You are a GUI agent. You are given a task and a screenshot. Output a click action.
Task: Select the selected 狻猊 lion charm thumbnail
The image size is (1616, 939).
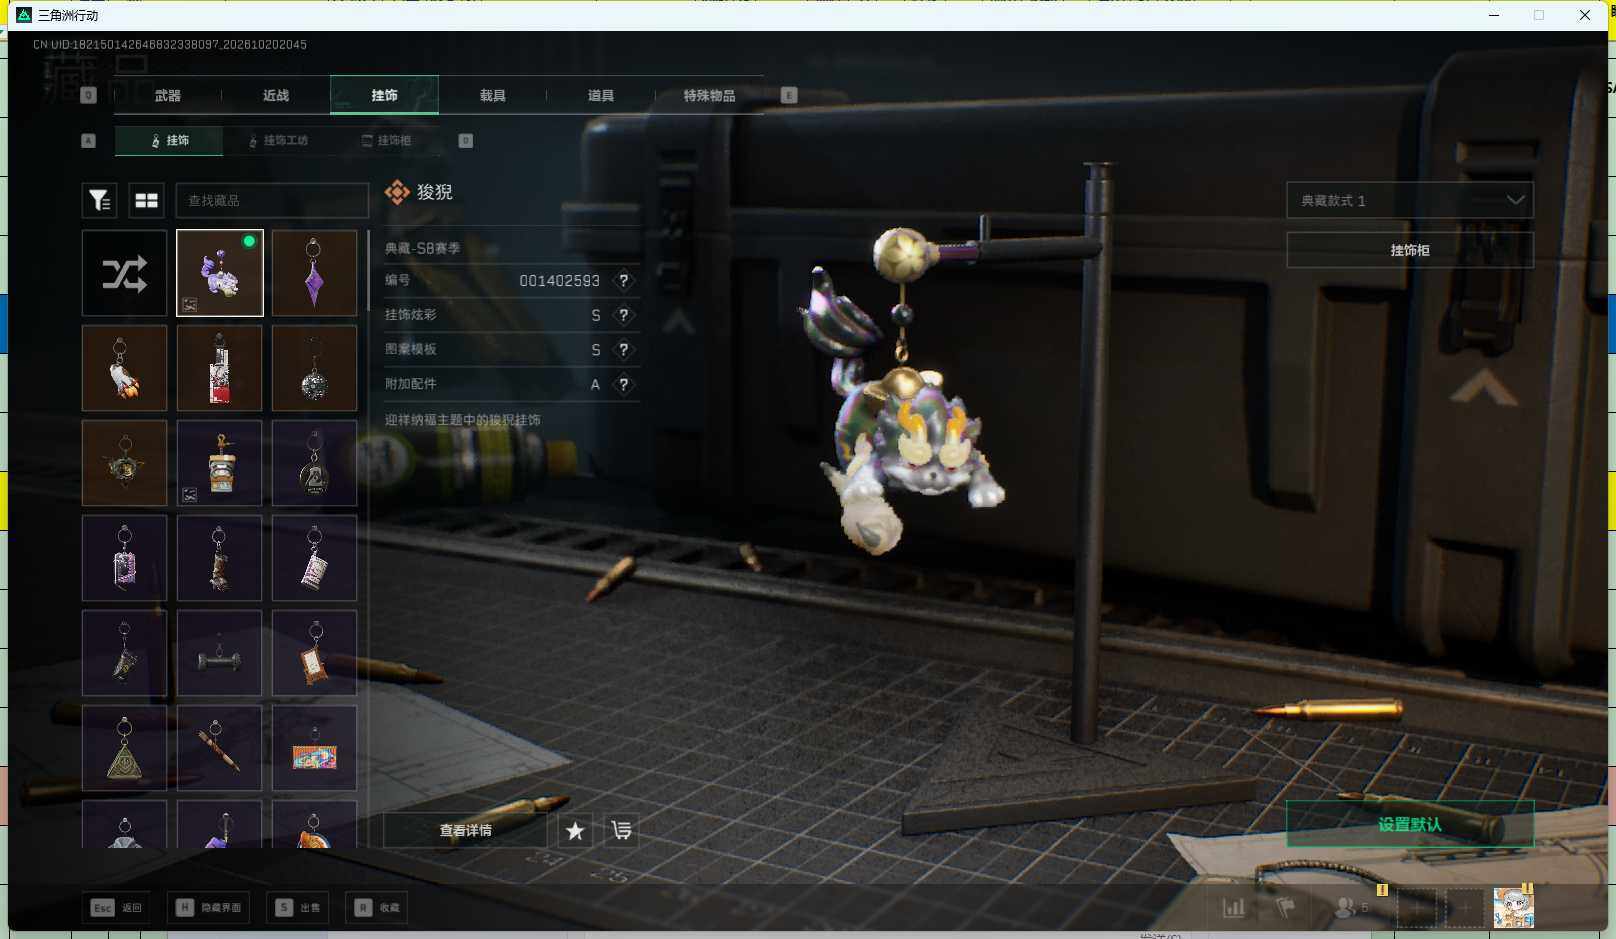pyautogui.click(x=220, y=273)
